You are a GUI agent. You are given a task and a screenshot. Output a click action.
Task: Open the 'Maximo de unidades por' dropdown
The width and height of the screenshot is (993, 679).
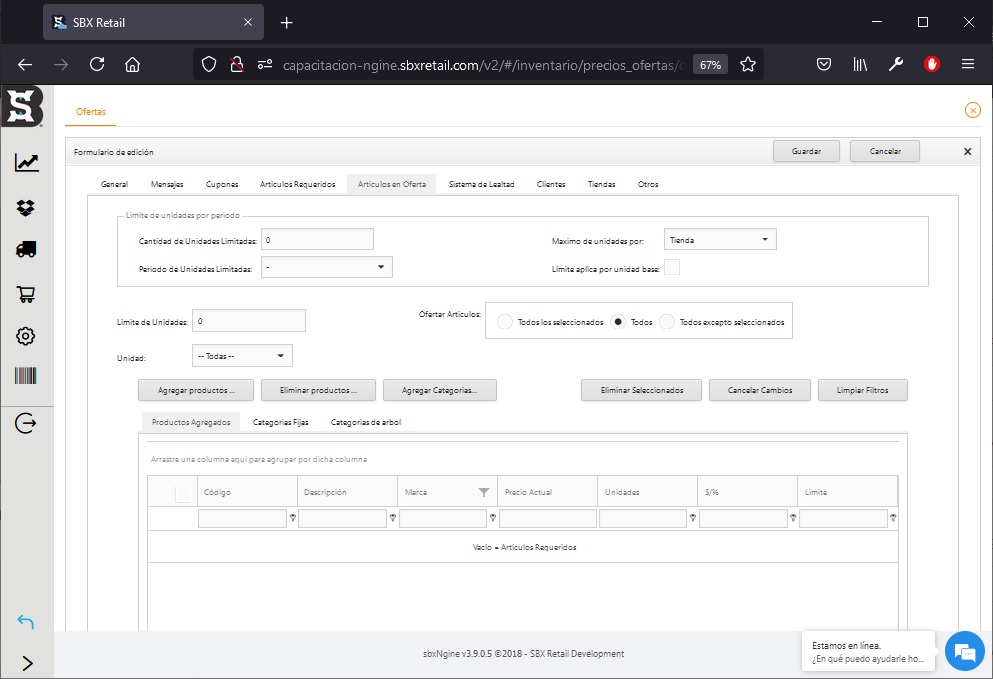click(719, 240)
